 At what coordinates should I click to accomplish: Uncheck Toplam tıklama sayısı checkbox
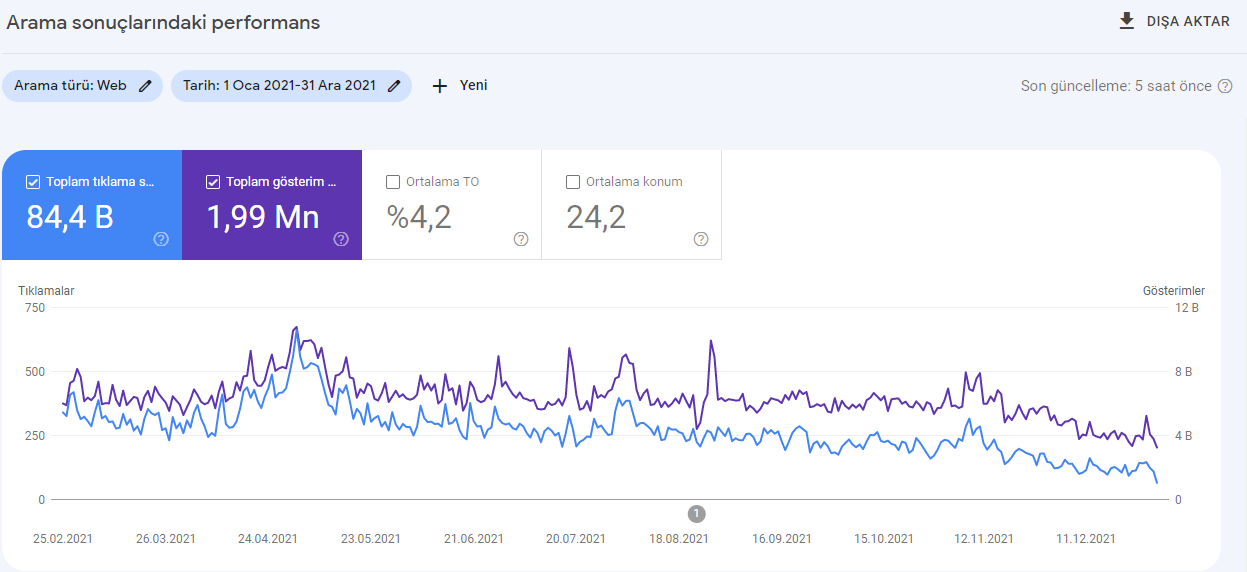(33, 182)
